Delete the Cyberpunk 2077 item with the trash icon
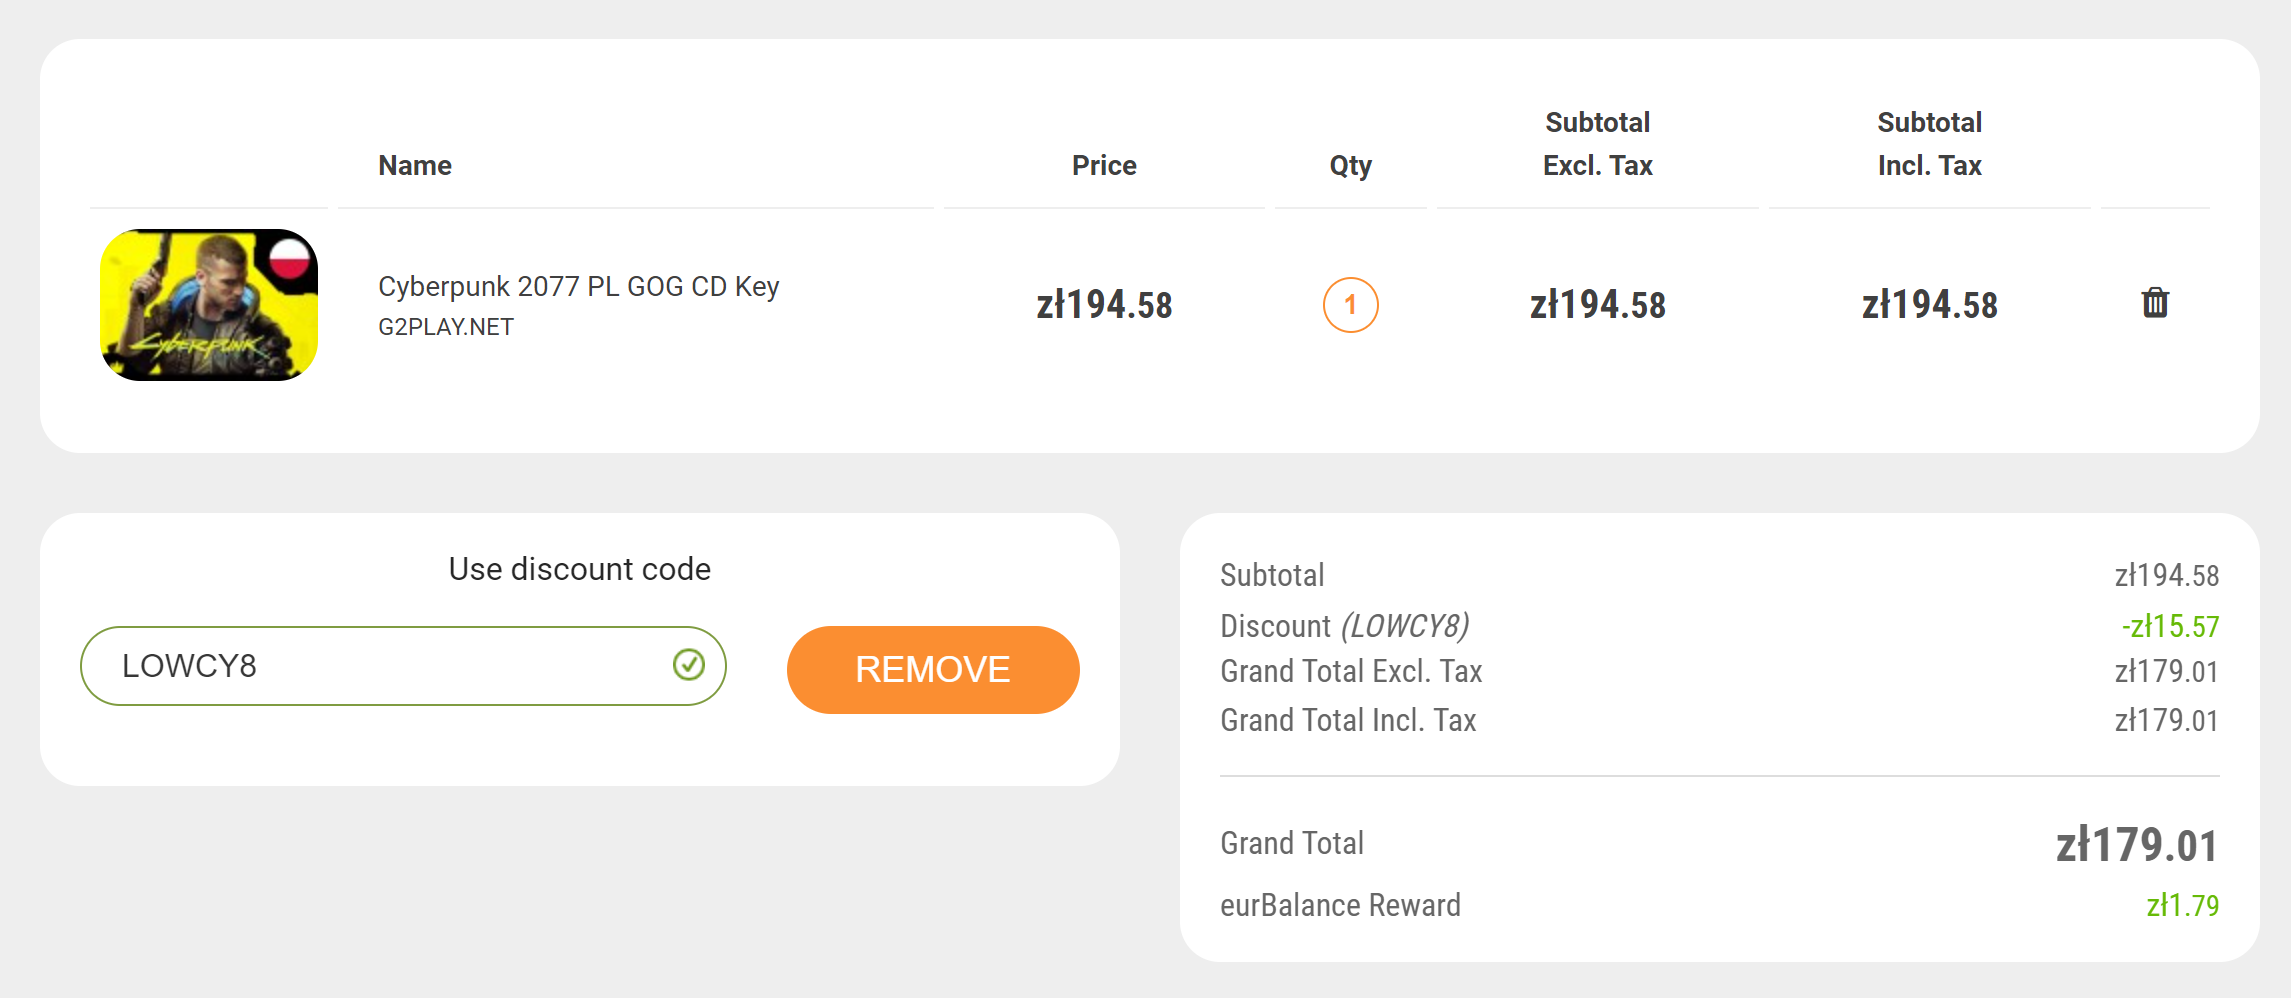The height and width of the screenshot is (998, 2291). click(x=2155, y=303)
